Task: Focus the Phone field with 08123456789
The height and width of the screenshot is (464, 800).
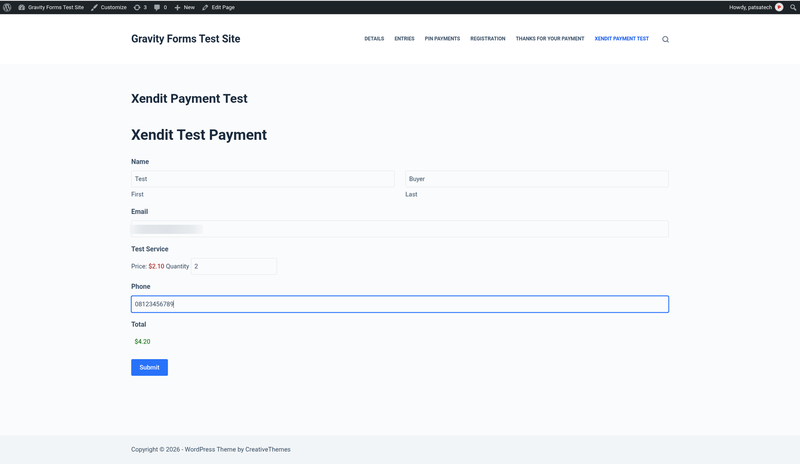Action: [x=400, y=304]
